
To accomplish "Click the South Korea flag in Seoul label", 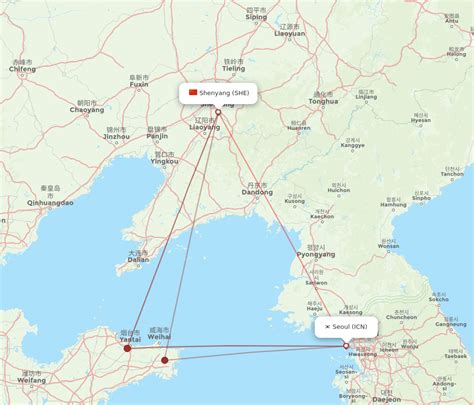I will tap(327, 327).
